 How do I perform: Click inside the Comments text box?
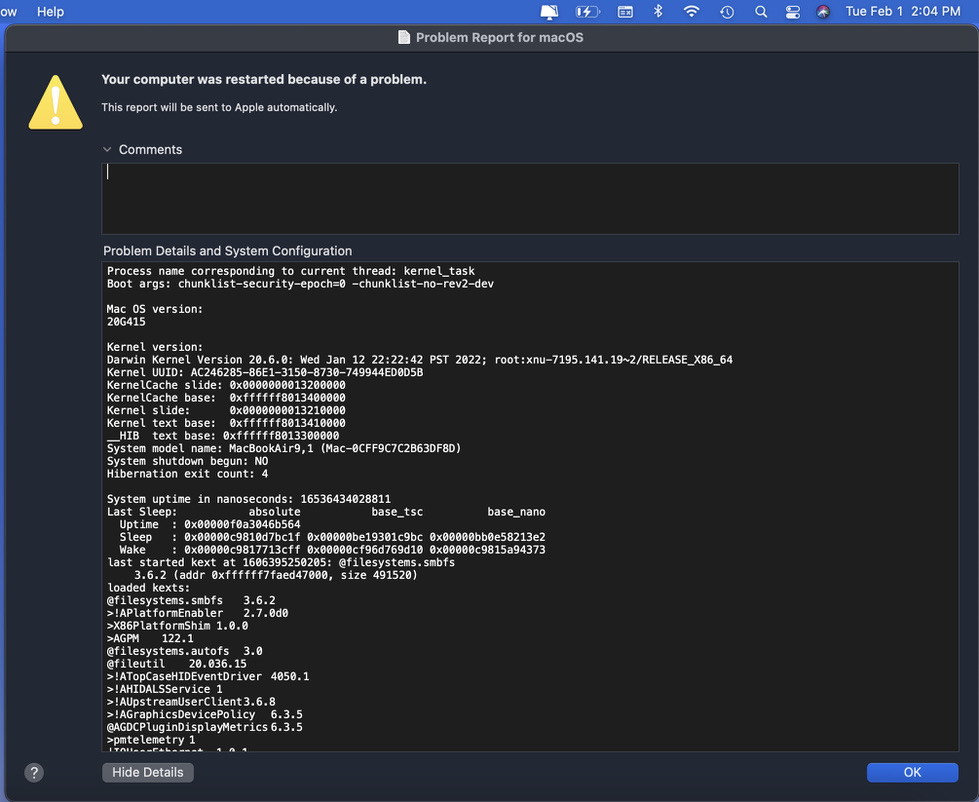point(530,198)
